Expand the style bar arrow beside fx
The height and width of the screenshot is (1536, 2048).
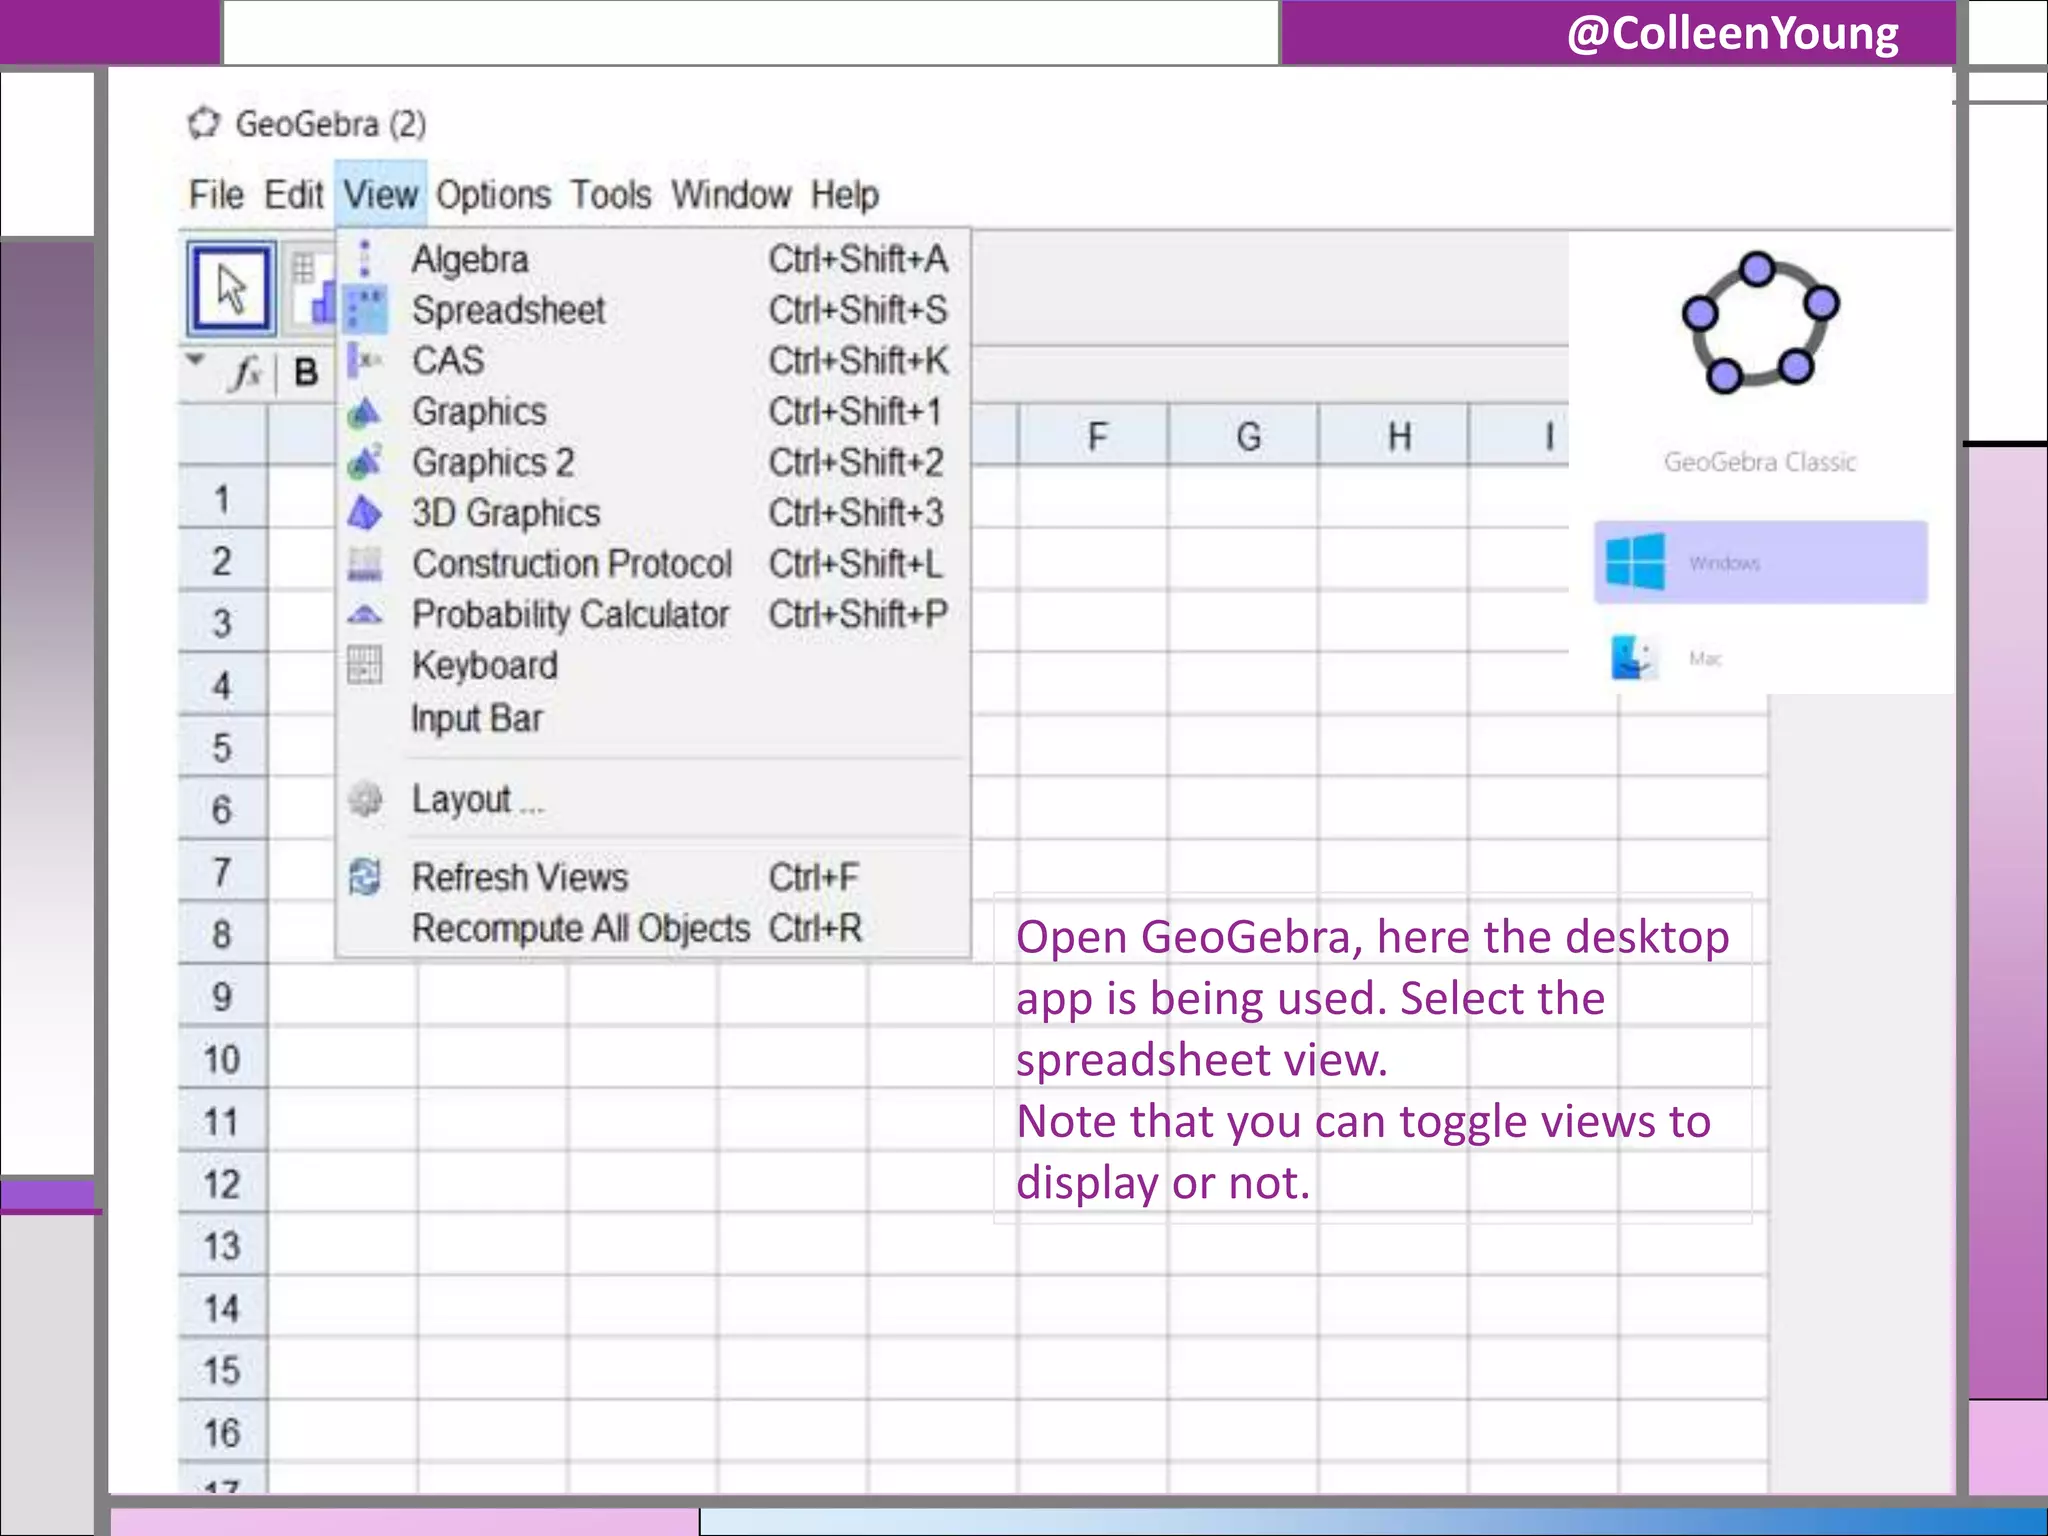(x=196, y=360)
